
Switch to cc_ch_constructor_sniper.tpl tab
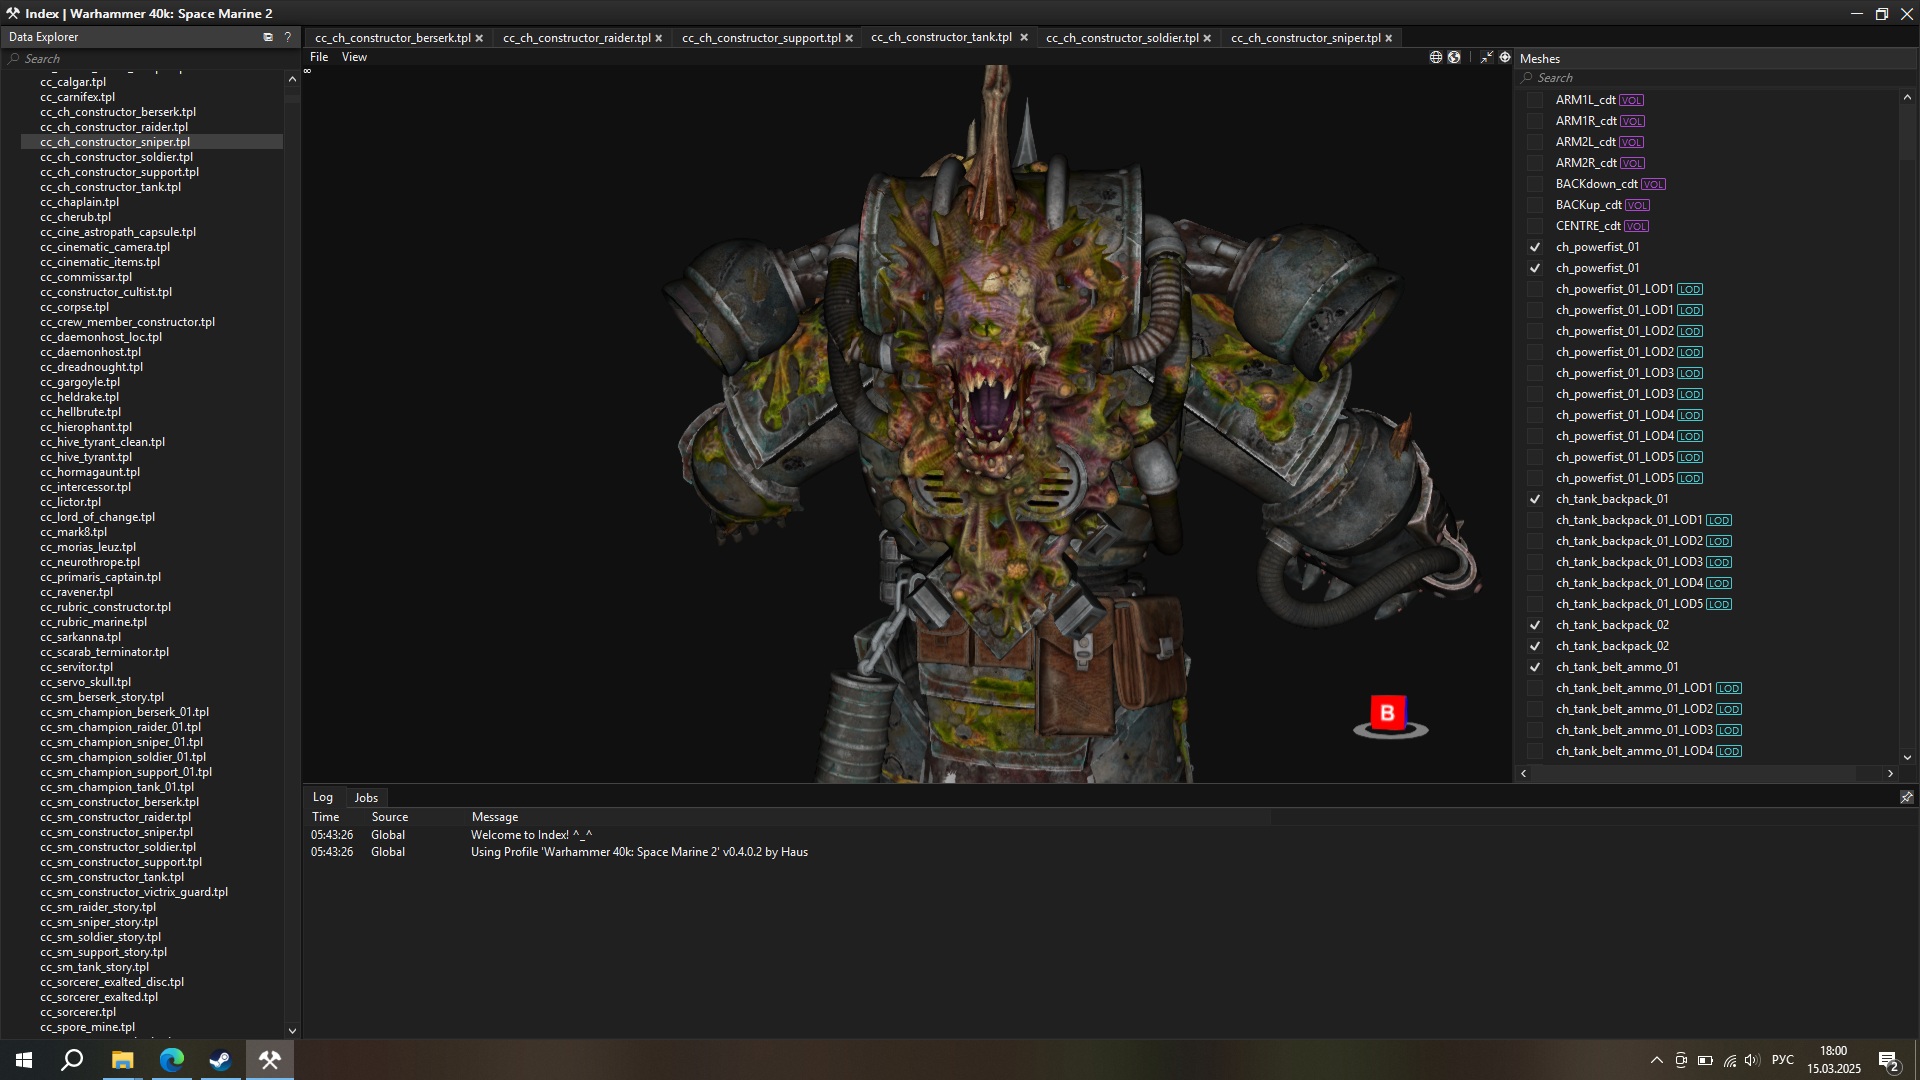(1305, 38)
